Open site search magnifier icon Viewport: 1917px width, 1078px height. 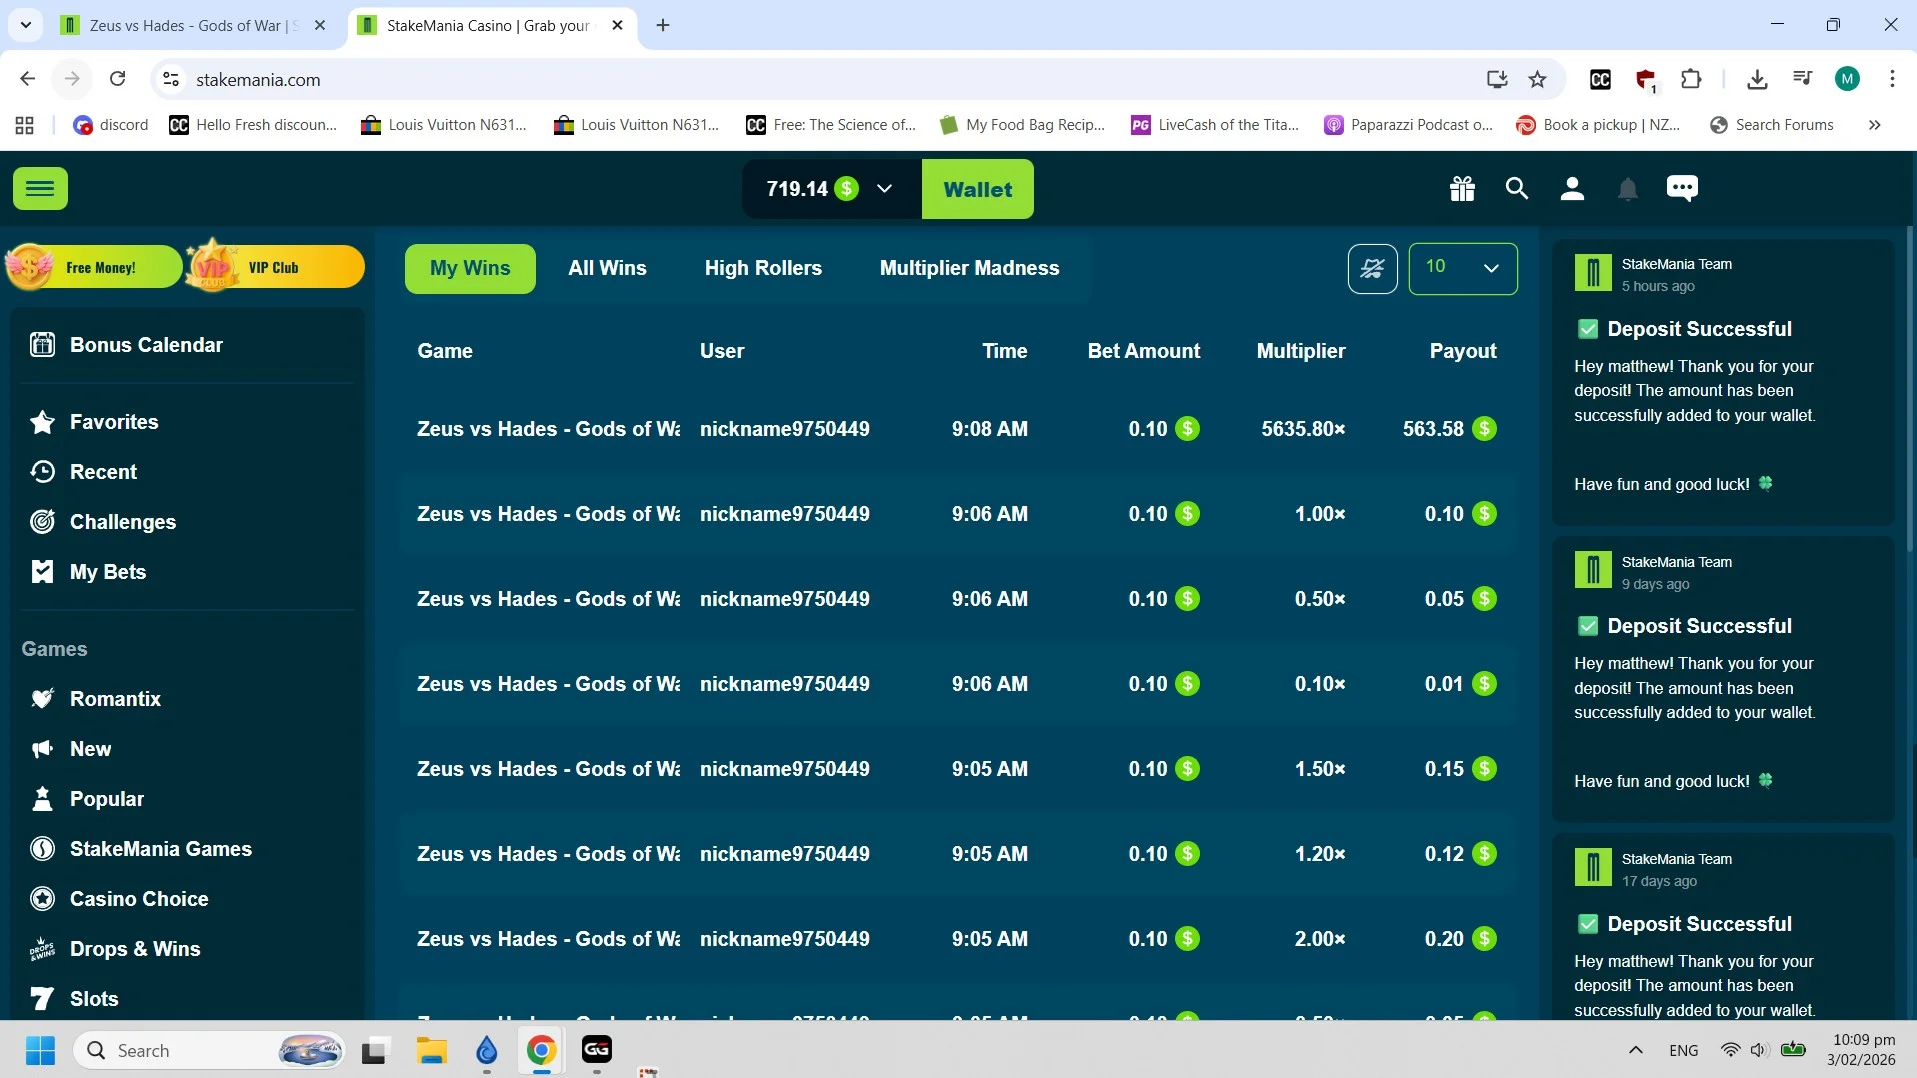[1517, 188]
